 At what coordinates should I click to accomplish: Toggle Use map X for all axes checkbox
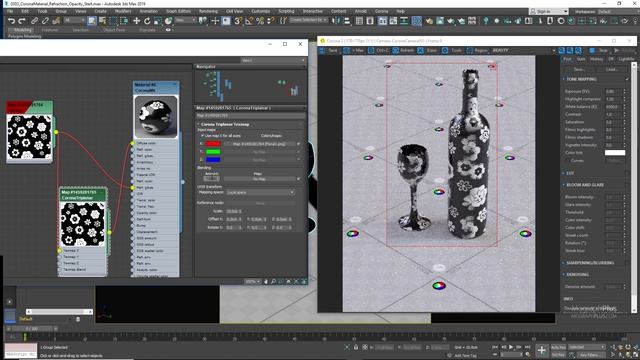coord(202,136)
